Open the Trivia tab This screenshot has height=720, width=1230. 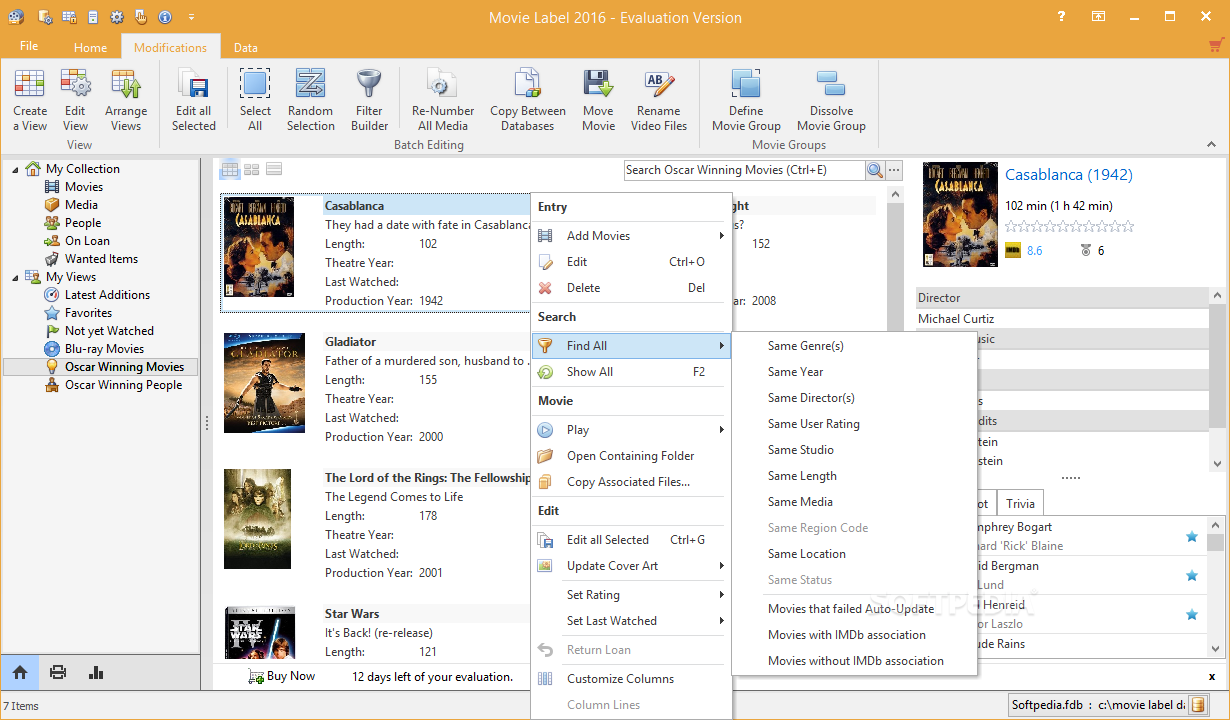coord(1020,504)
